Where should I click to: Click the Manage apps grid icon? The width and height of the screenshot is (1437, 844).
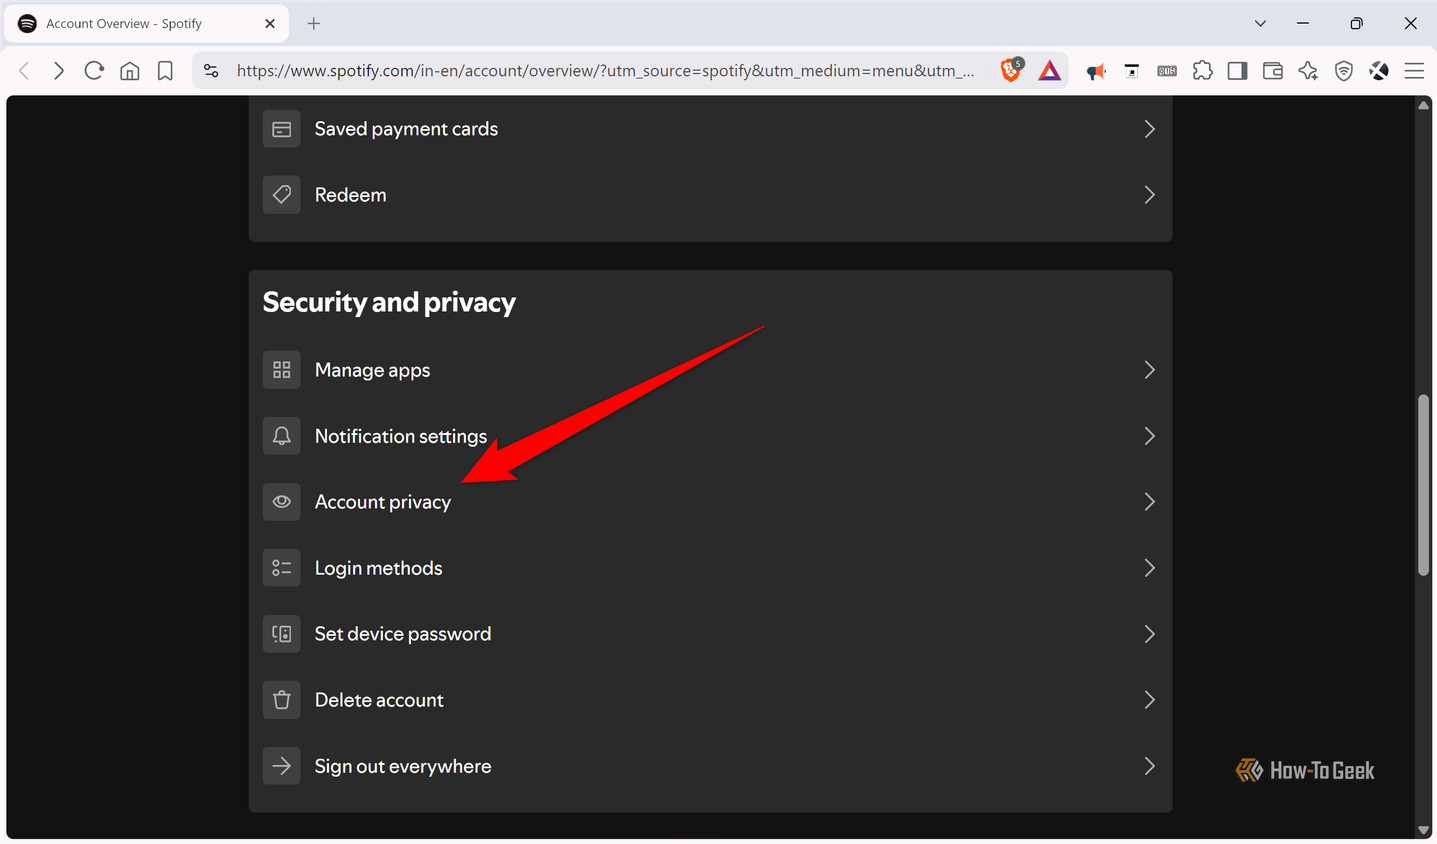282,370
